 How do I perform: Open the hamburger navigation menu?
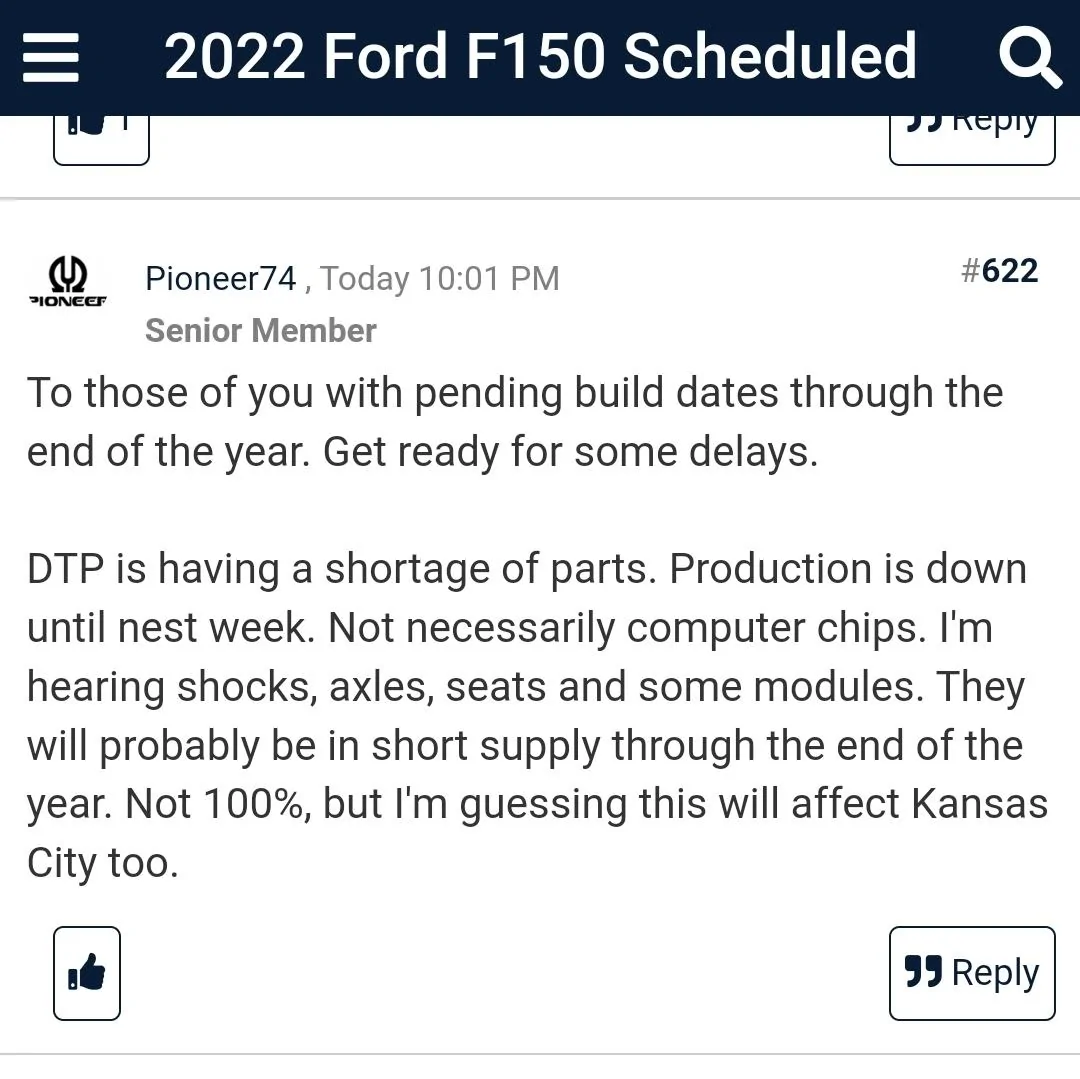pyautogui.click(x=51, y=57)
